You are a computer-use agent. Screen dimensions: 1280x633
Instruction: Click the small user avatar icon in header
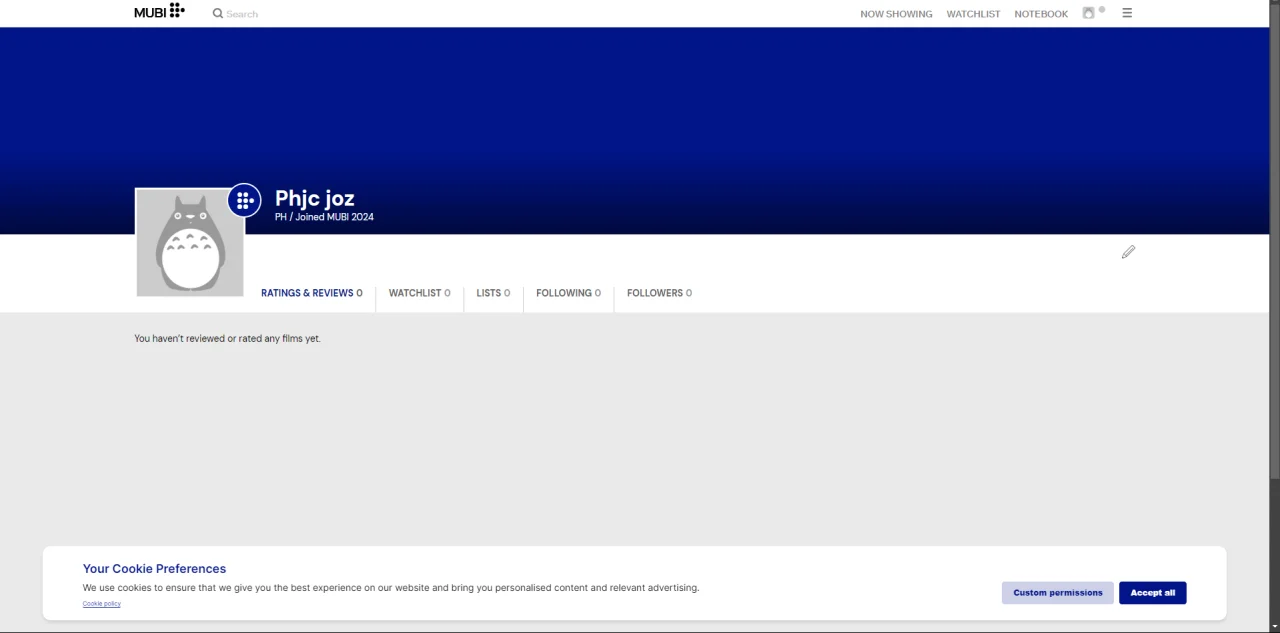click(1089, 13)
